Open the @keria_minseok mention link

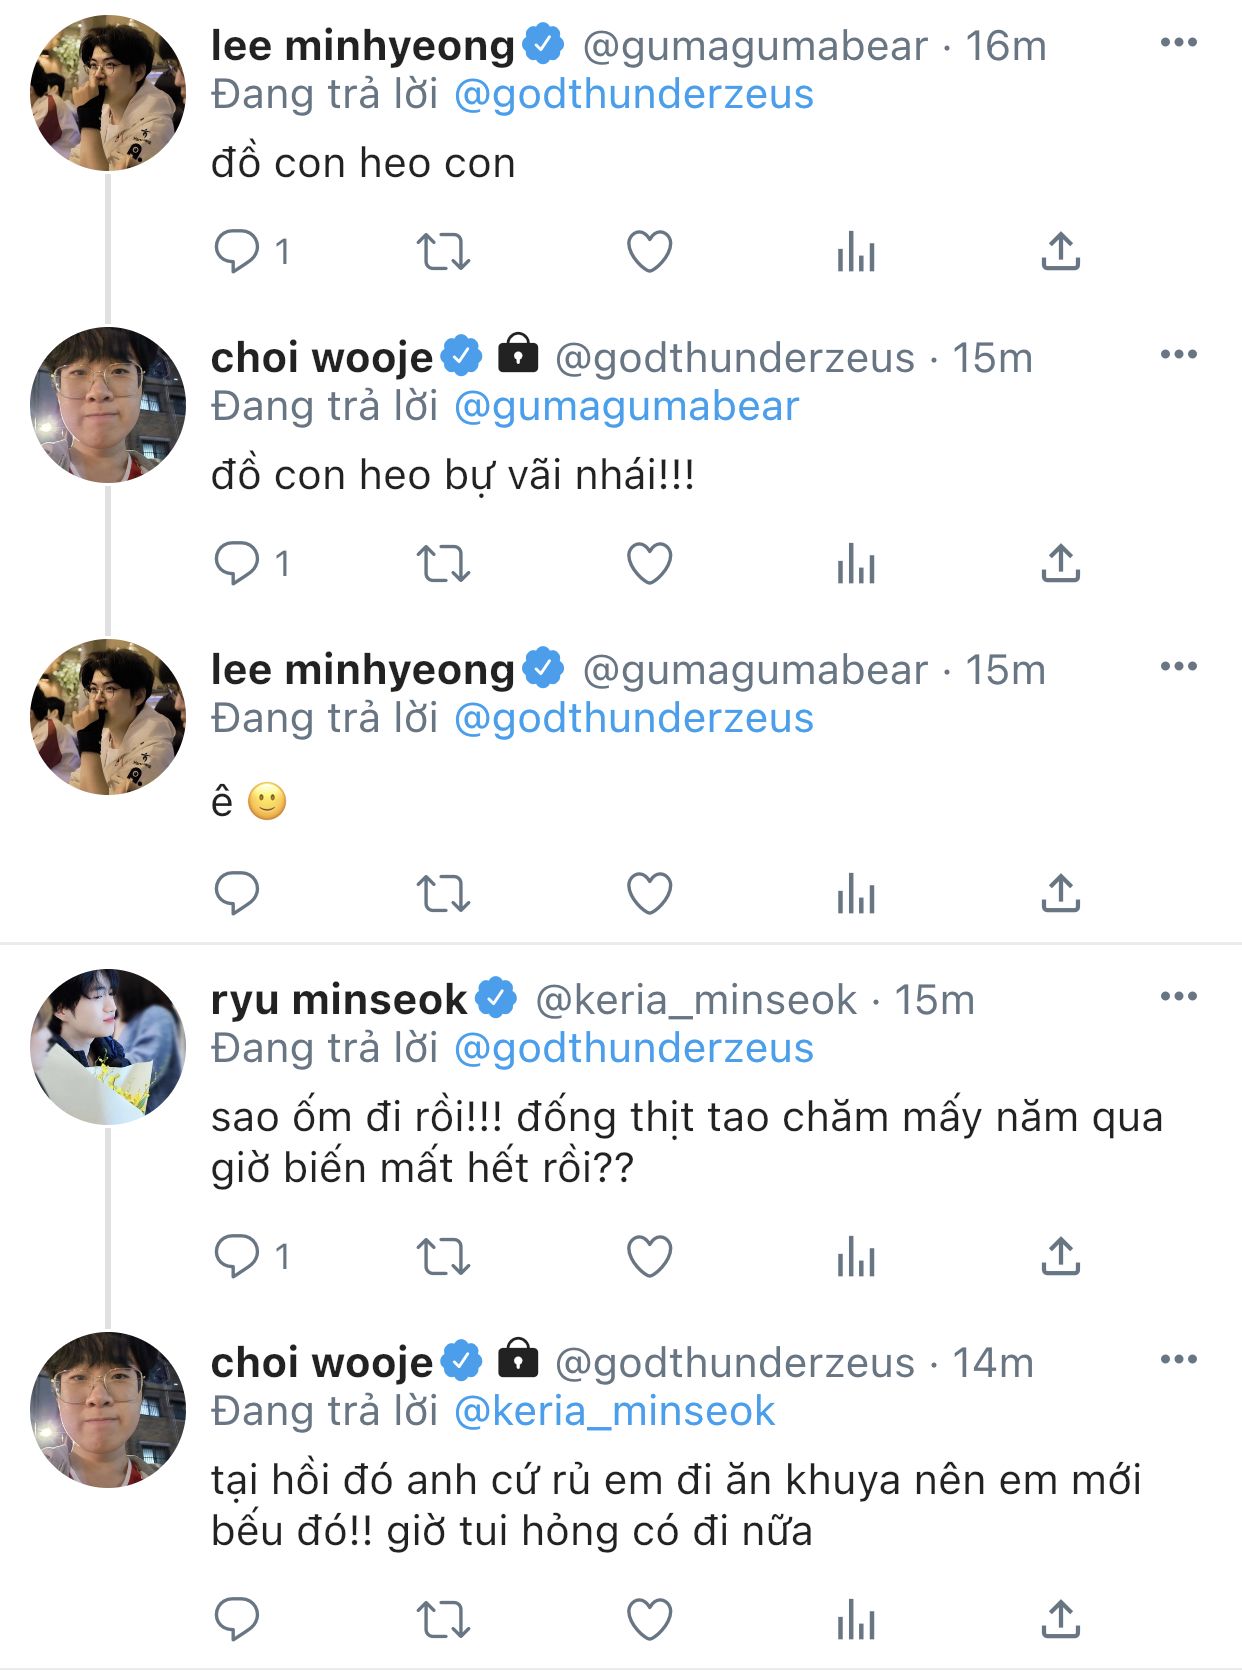[x=614, y=1411]
